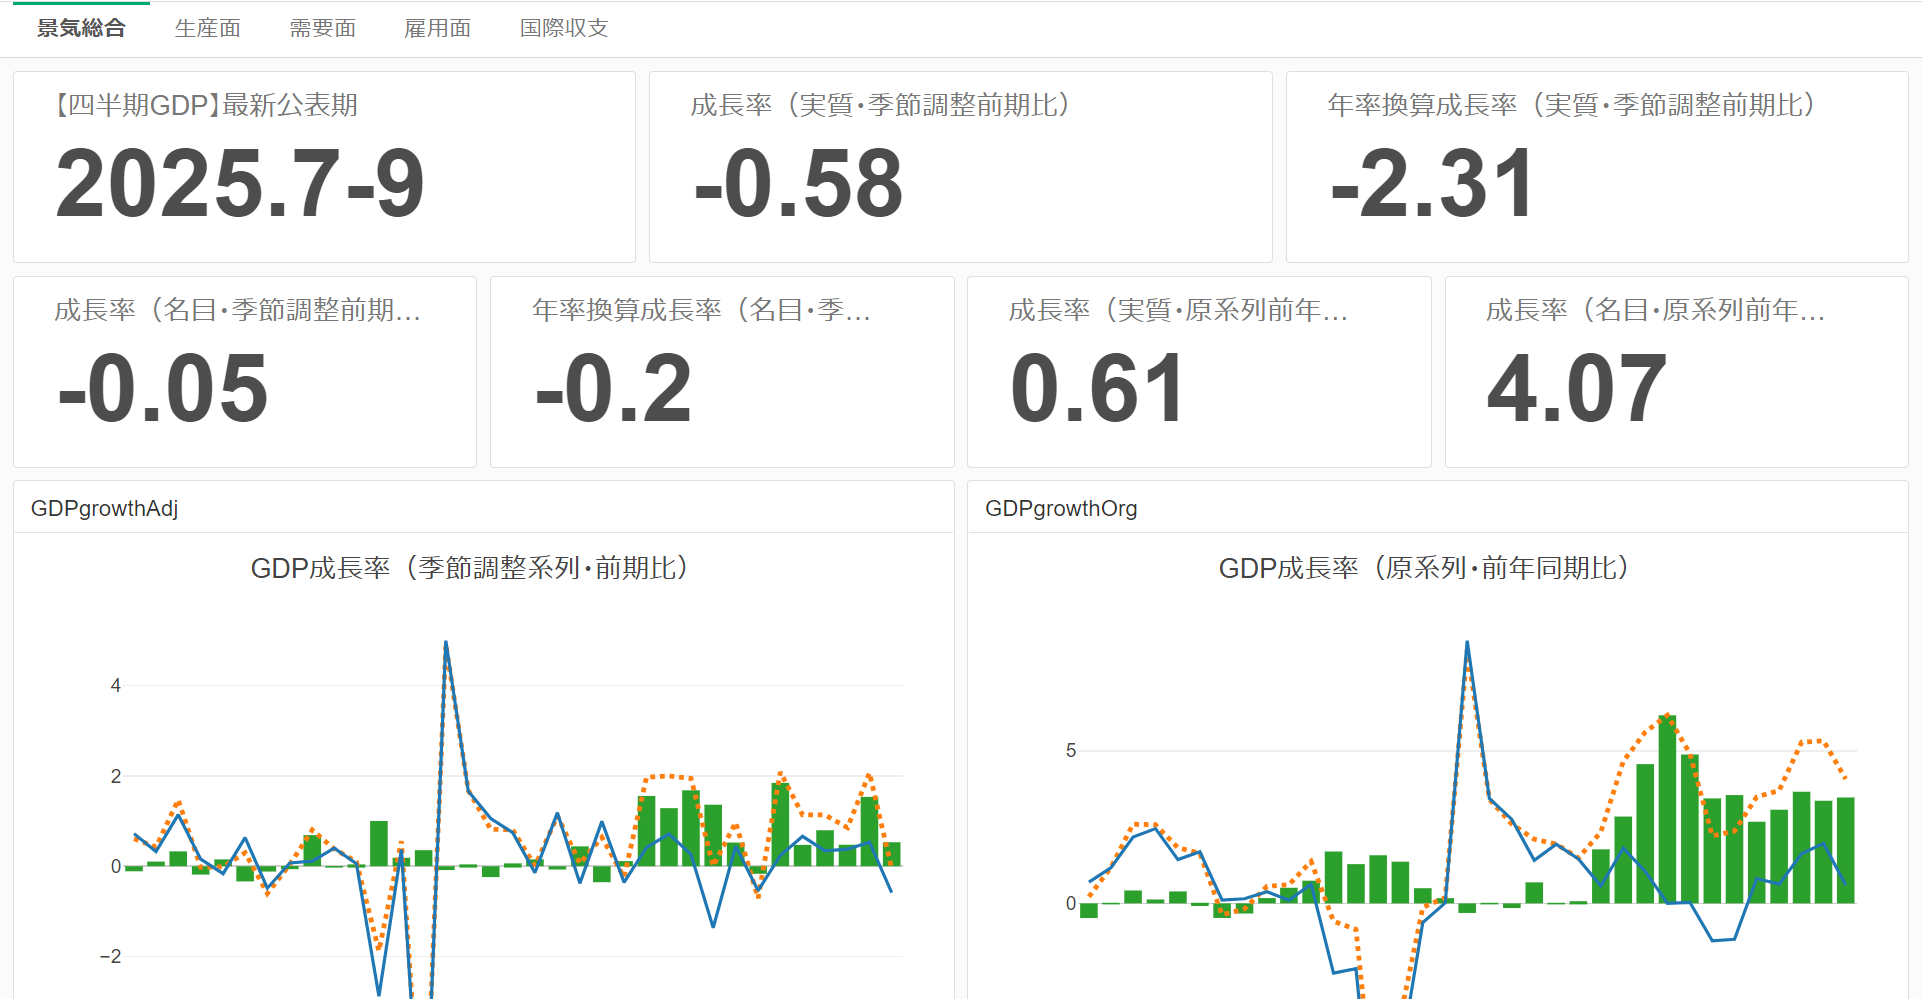Select the 景気総合 tab
Viewport: 1922px width, 1000px height.
coord(81,28)
